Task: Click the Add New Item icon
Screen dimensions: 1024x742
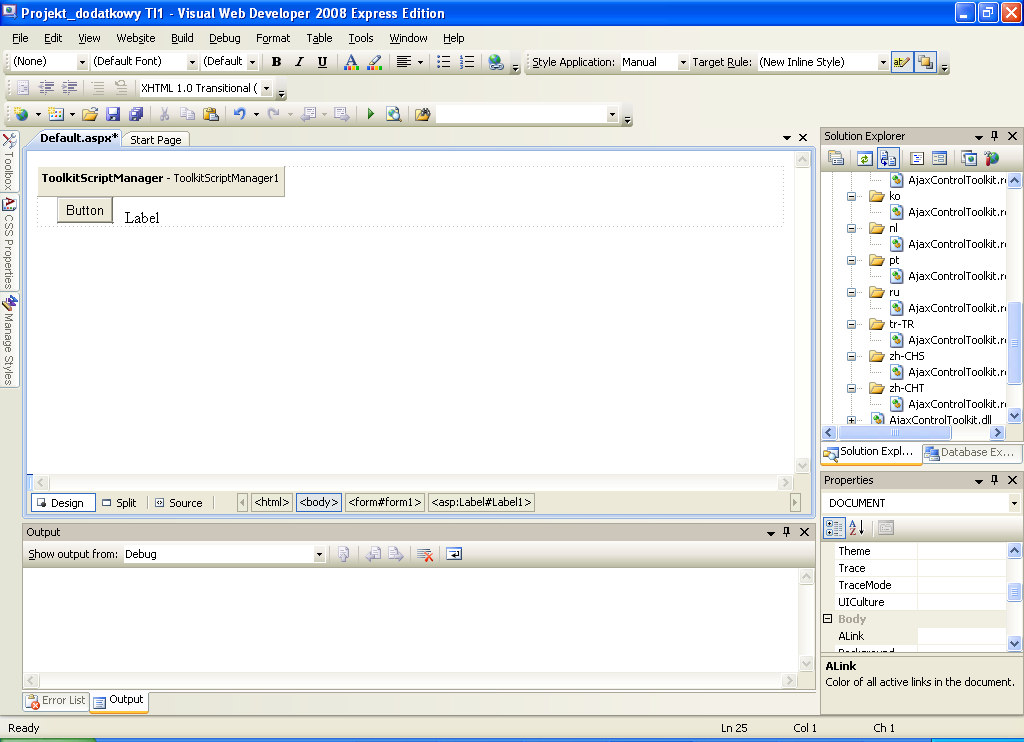Action: tap(56, 114)
